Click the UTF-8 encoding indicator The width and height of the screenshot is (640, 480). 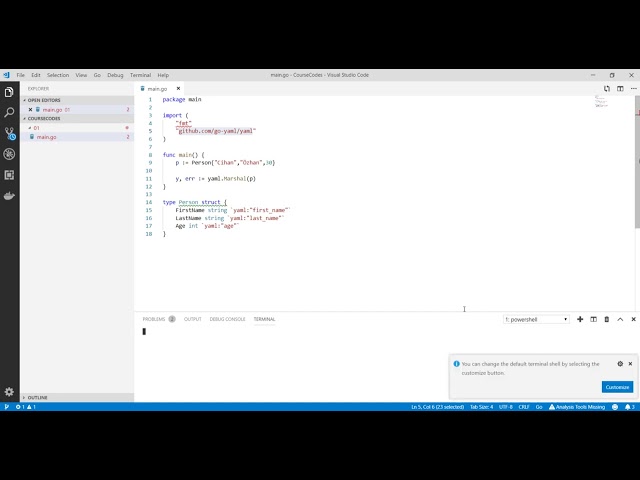tap(506, 407)
